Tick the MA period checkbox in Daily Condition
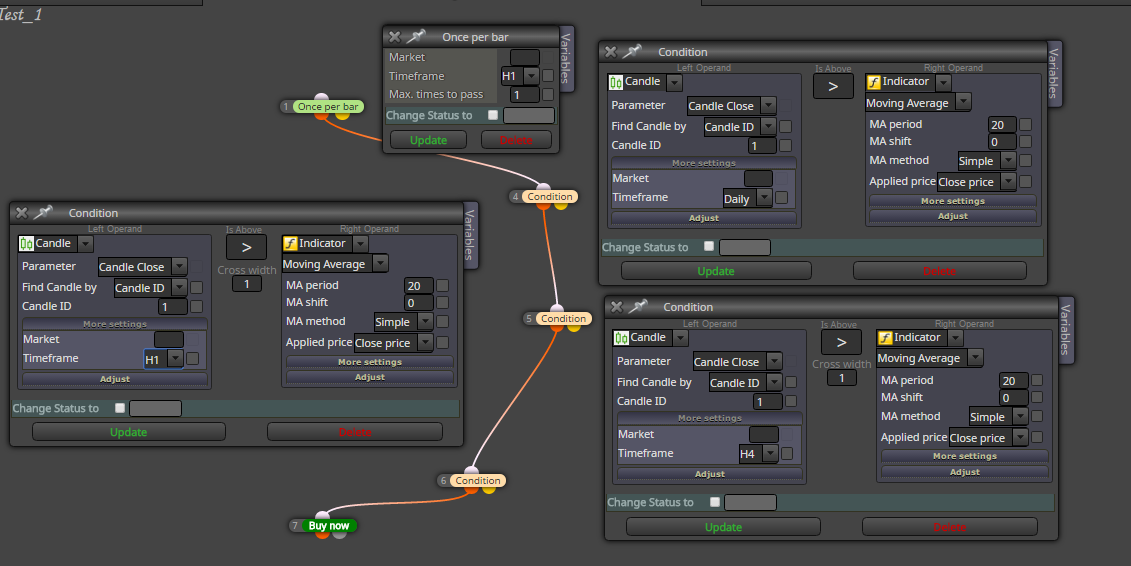The height and width of the screenshot is (566, 1131). coord(1025,125)
